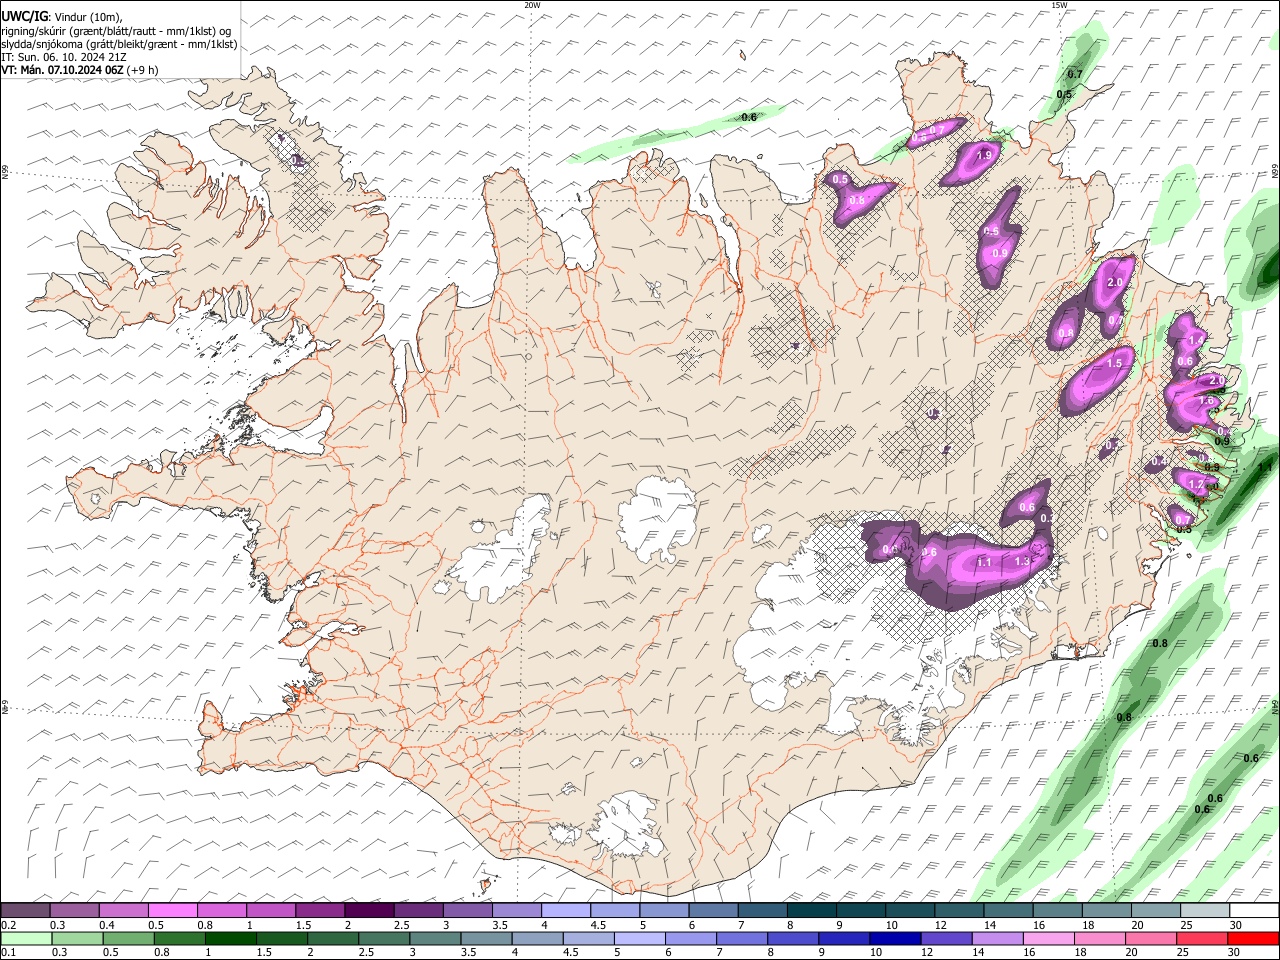
Task: Click the 'rigning/skúrir' header line
Action: pos(116,31)
